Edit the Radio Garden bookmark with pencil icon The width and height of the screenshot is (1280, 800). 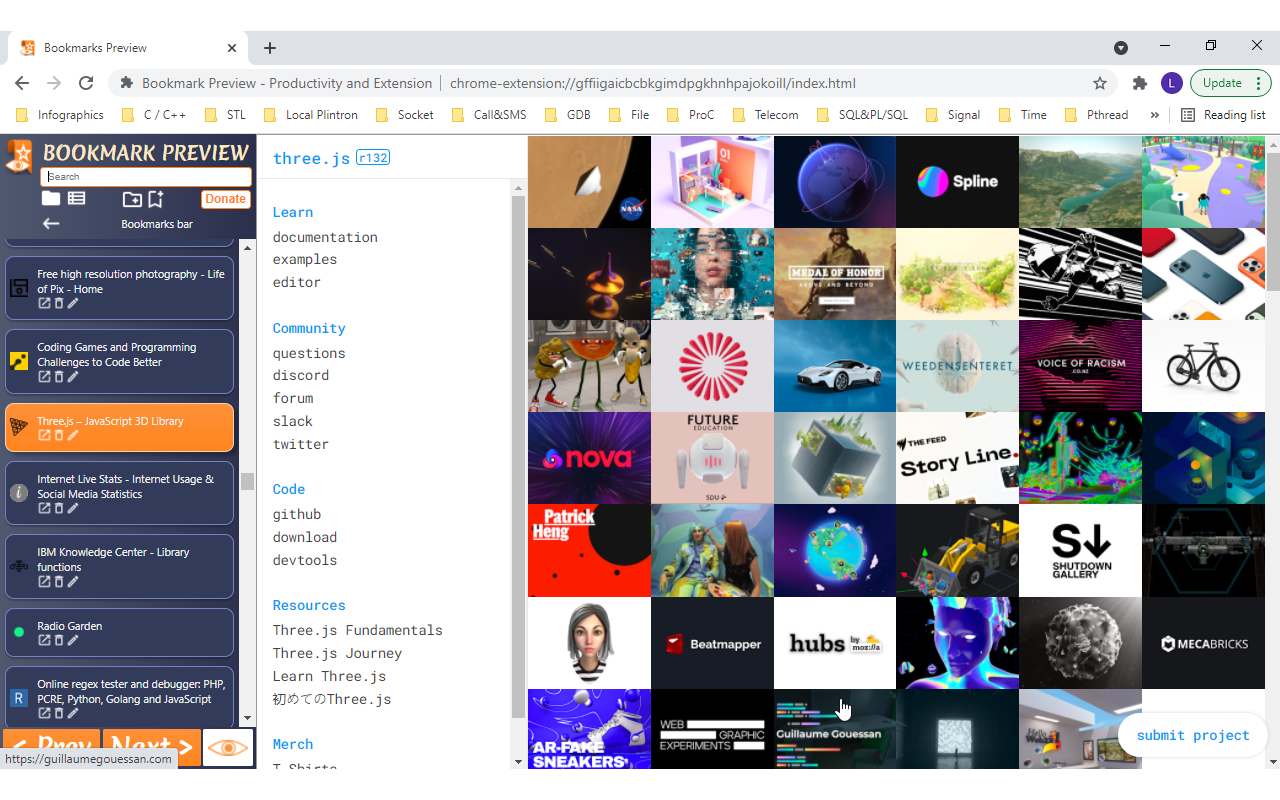72,640
